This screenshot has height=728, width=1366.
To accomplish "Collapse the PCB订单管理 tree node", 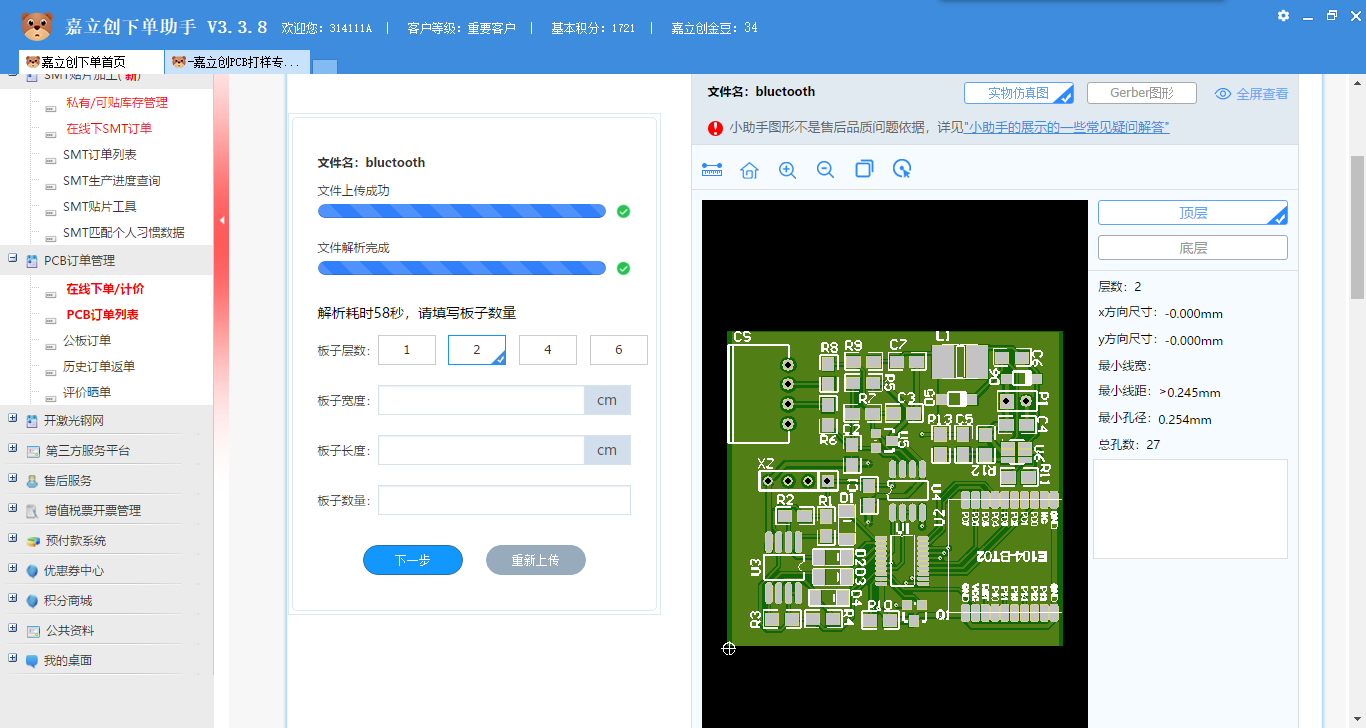I will tap(13, 259).
